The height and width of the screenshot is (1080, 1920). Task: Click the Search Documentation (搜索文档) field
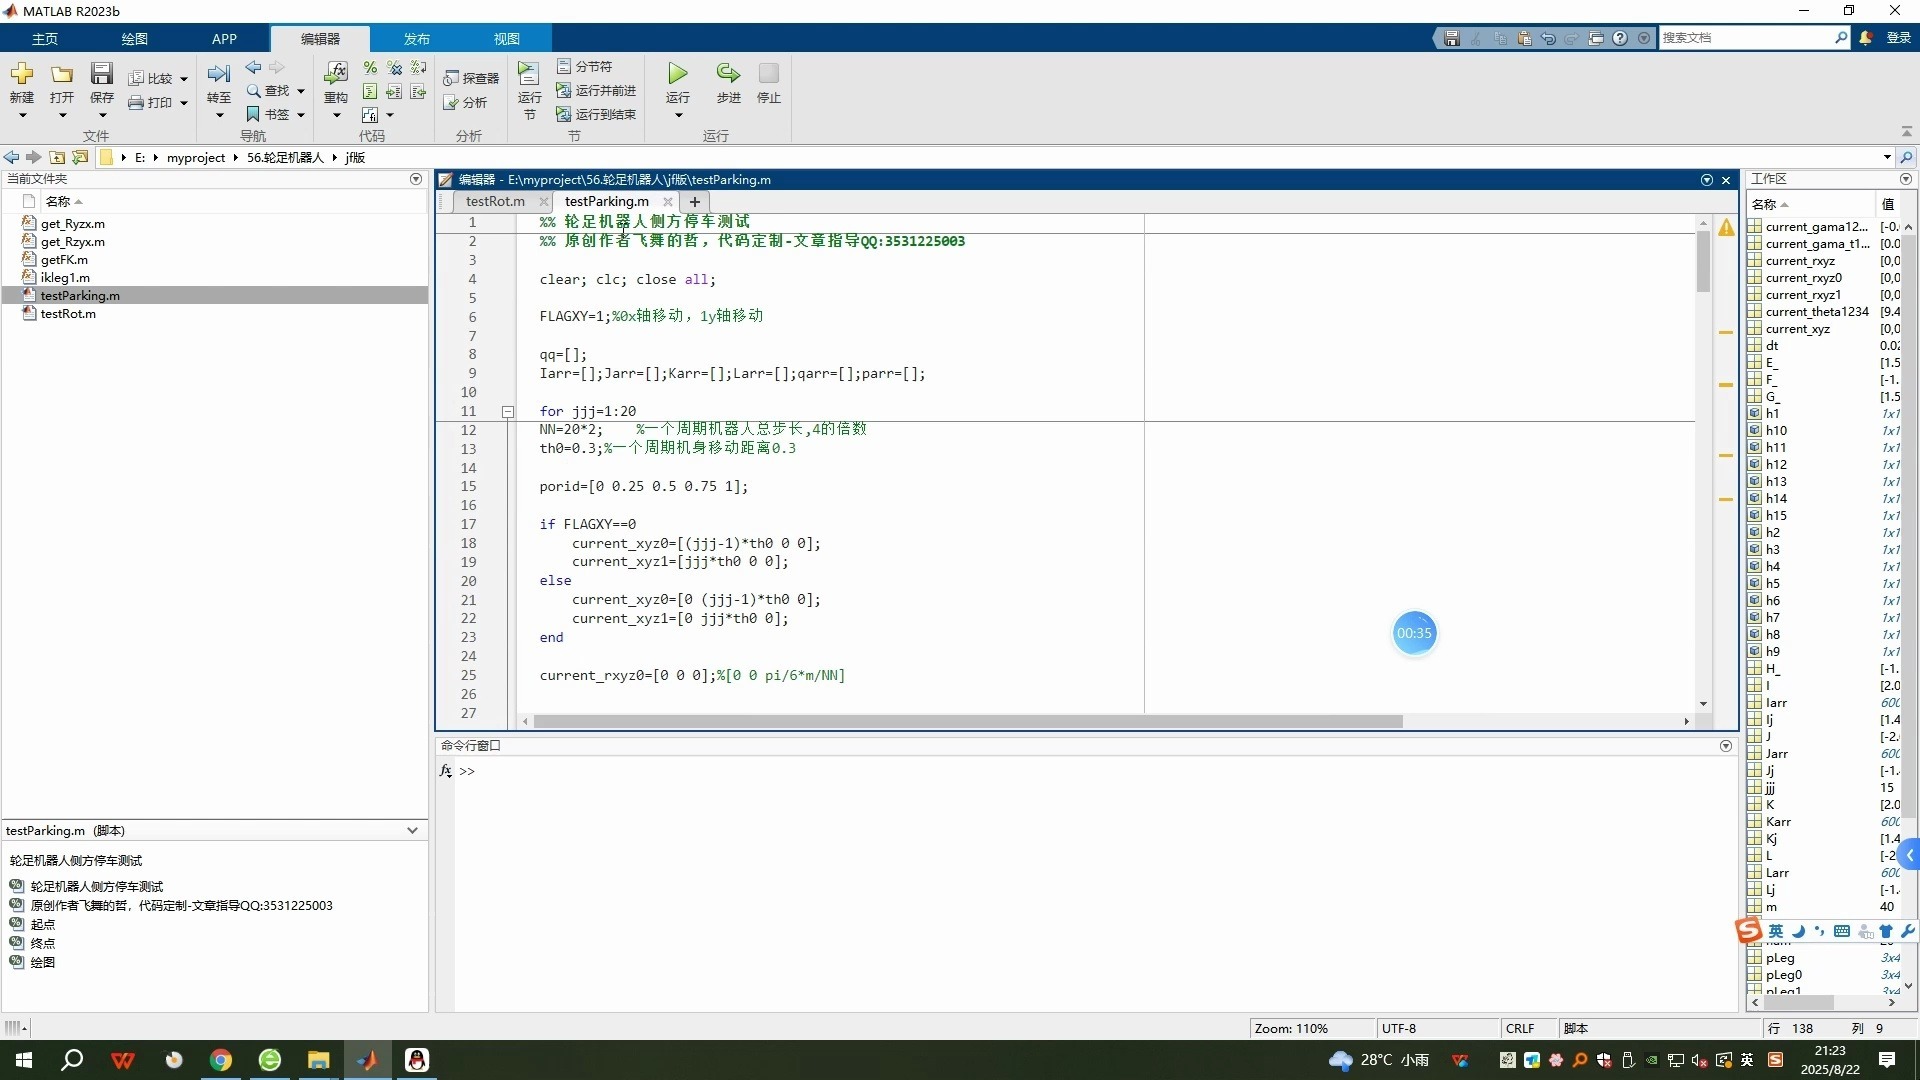coord(1745,38)
